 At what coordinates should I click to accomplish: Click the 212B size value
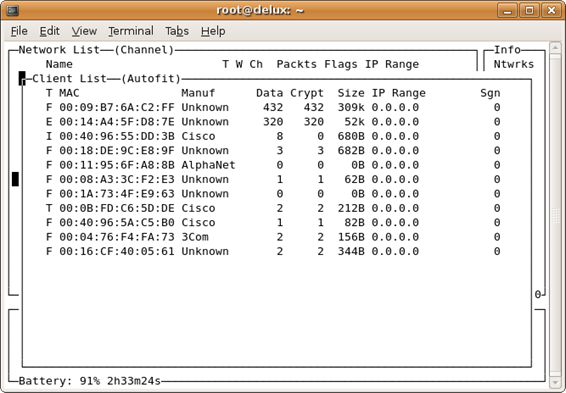pyautogui.click(x=351, y=208)
